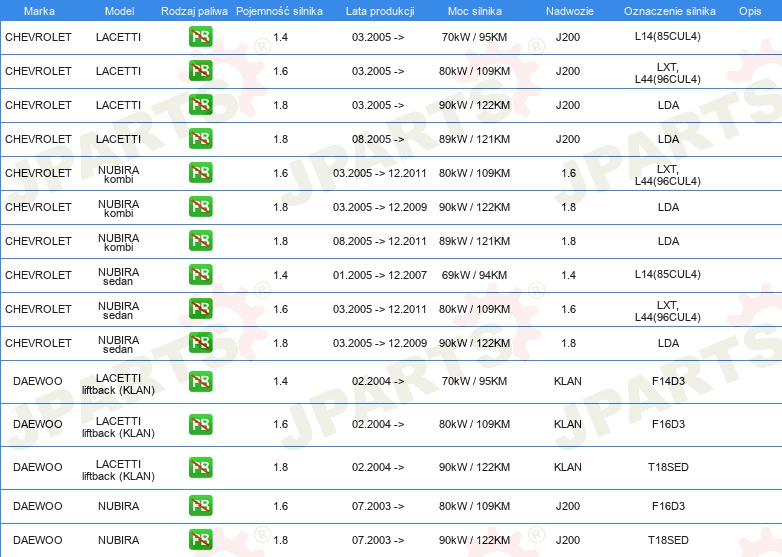Select J200 body in Daewoo Nubira 1.6 row
782x557 pixels.
(568, 506)
